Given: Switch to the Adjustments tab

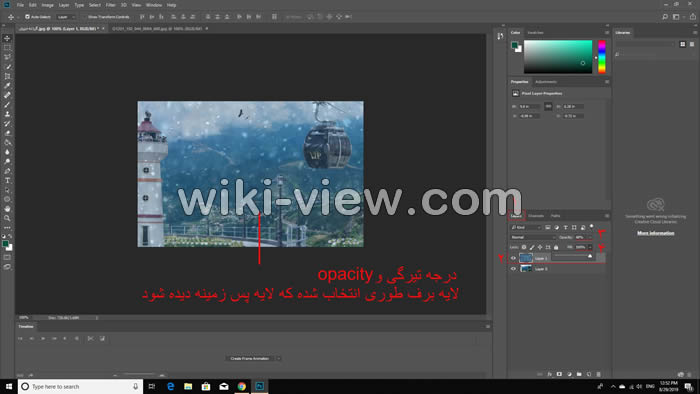Looking at the screenshot, I should pos(546,82).
